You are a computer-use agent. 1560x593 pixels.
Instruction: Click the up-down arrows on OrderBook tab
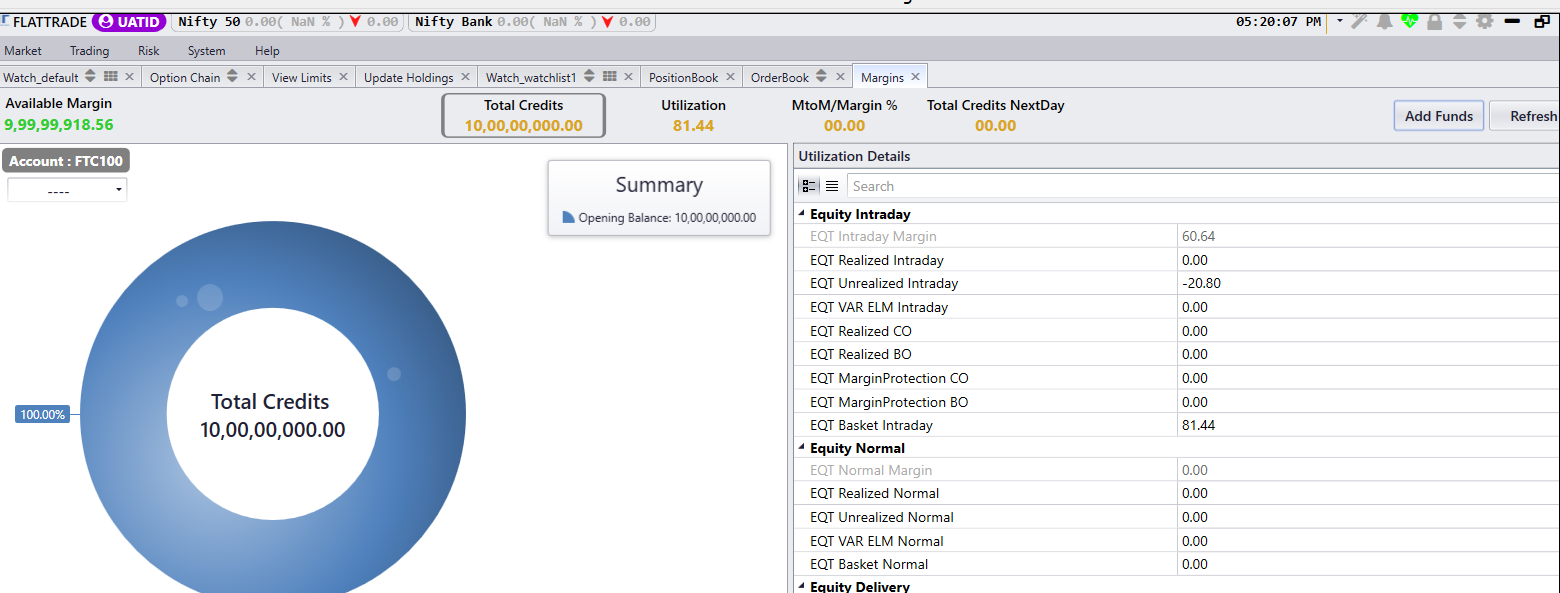click(x=821, y=76)
